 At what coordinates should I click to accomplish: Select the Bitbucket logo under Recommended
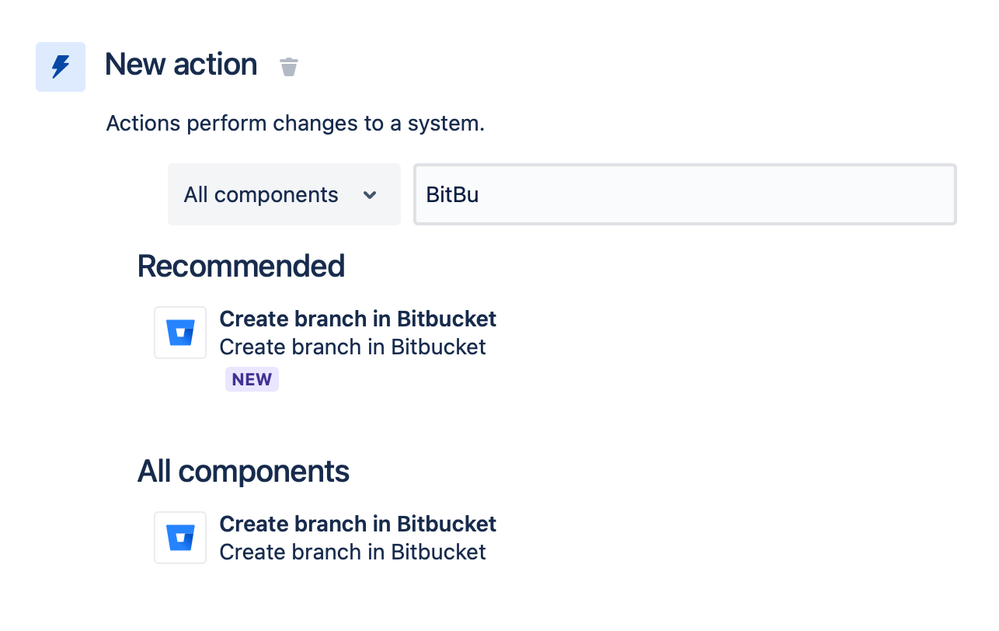(x=180, y=333)
